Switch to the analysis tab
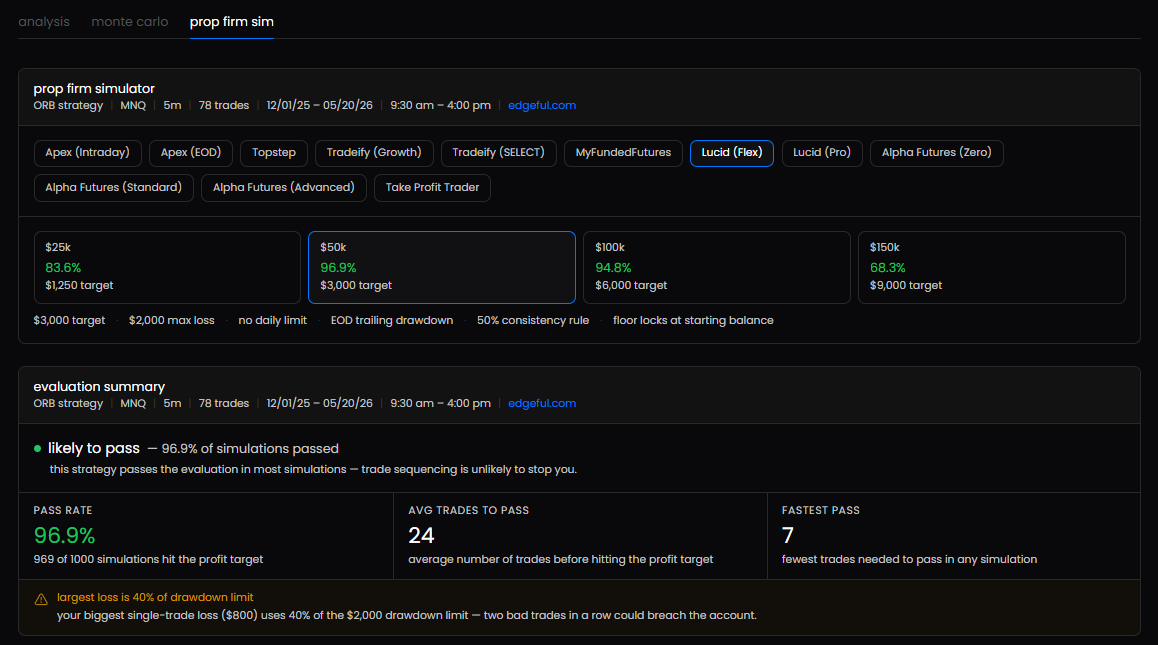Viewport: 1158px width, 645px height. [x=44, y=22]
